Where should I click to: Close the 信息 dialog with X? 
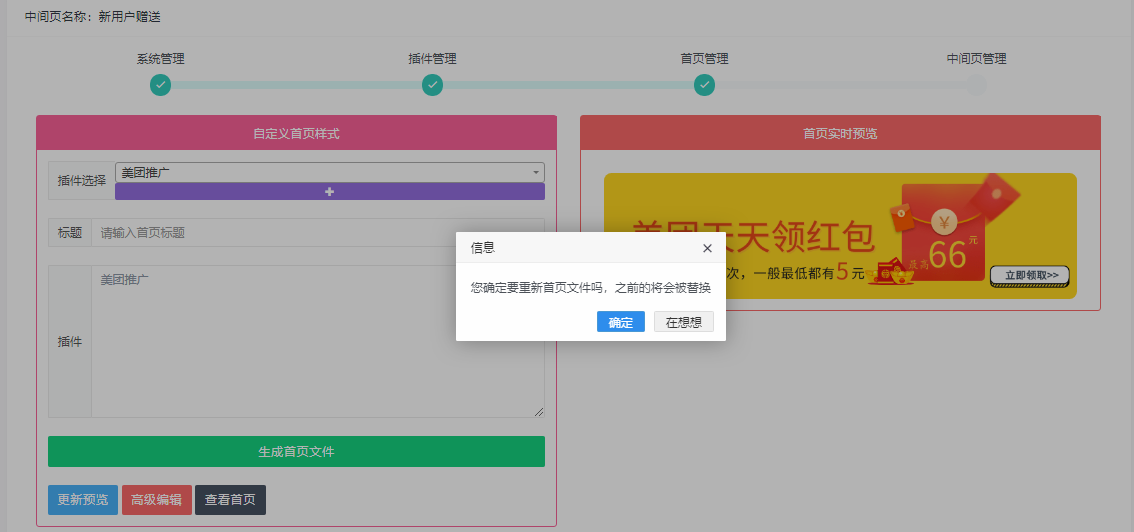click(x=707, y=248)
